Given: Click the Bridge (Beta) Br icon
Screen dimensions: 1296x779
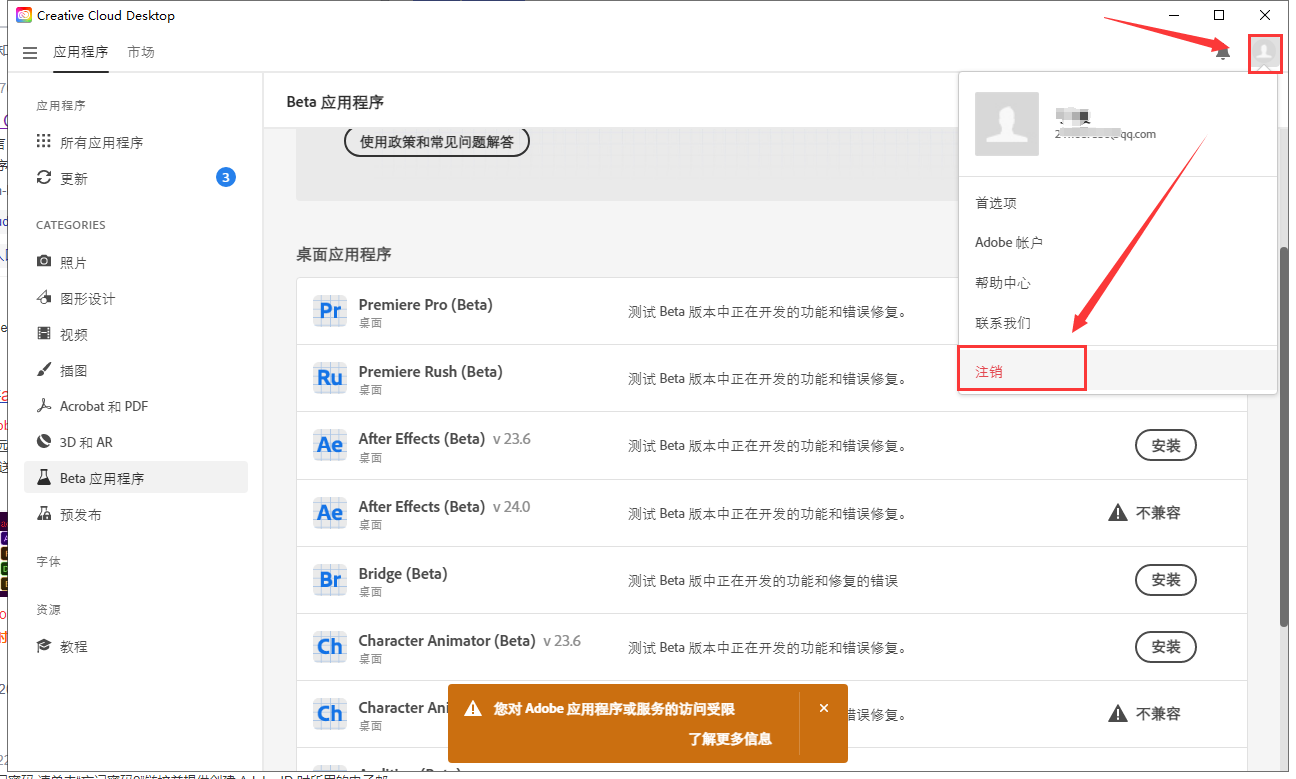Looking at the screenshot, I should [330, 580].
